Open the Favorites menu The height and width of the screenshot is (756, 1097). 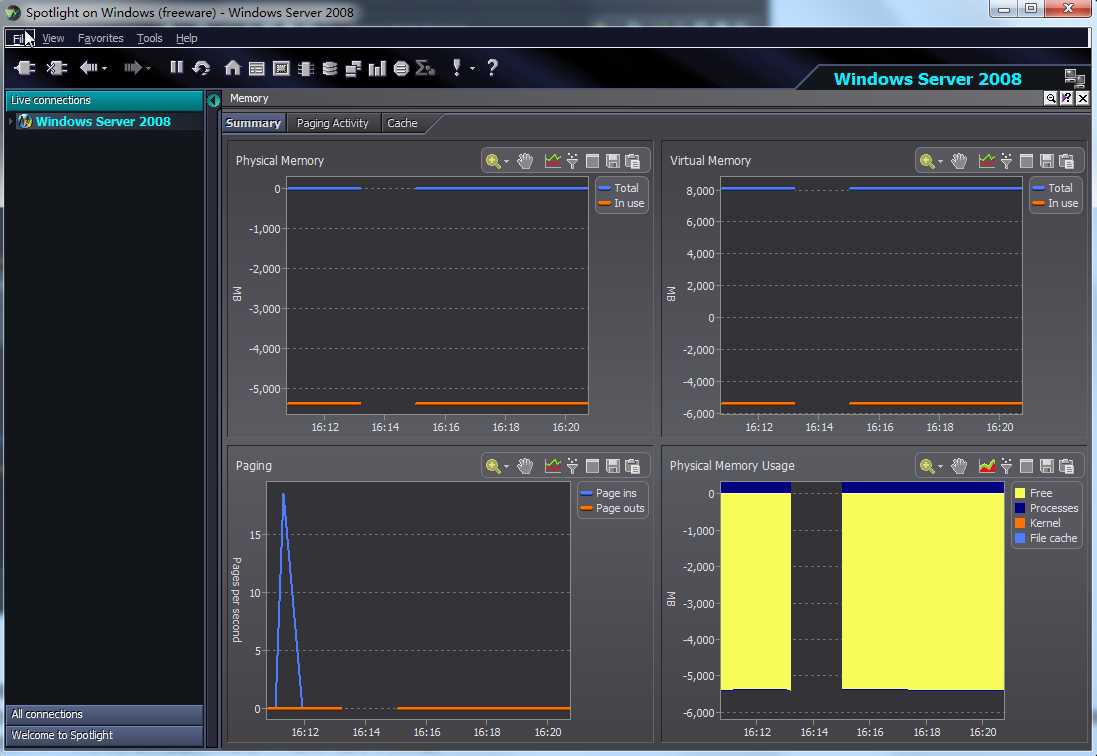(101, 38)
